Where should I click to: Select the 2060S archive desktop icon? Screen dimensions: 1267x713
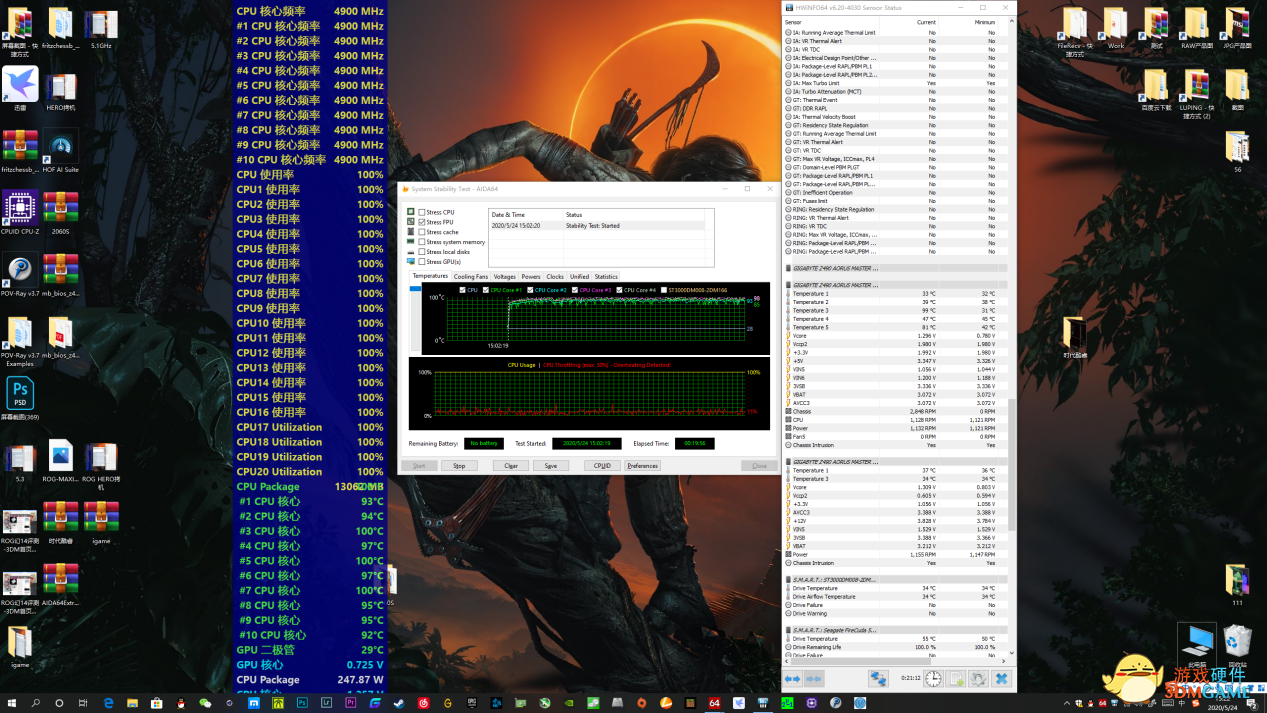(x=60, y=214)
